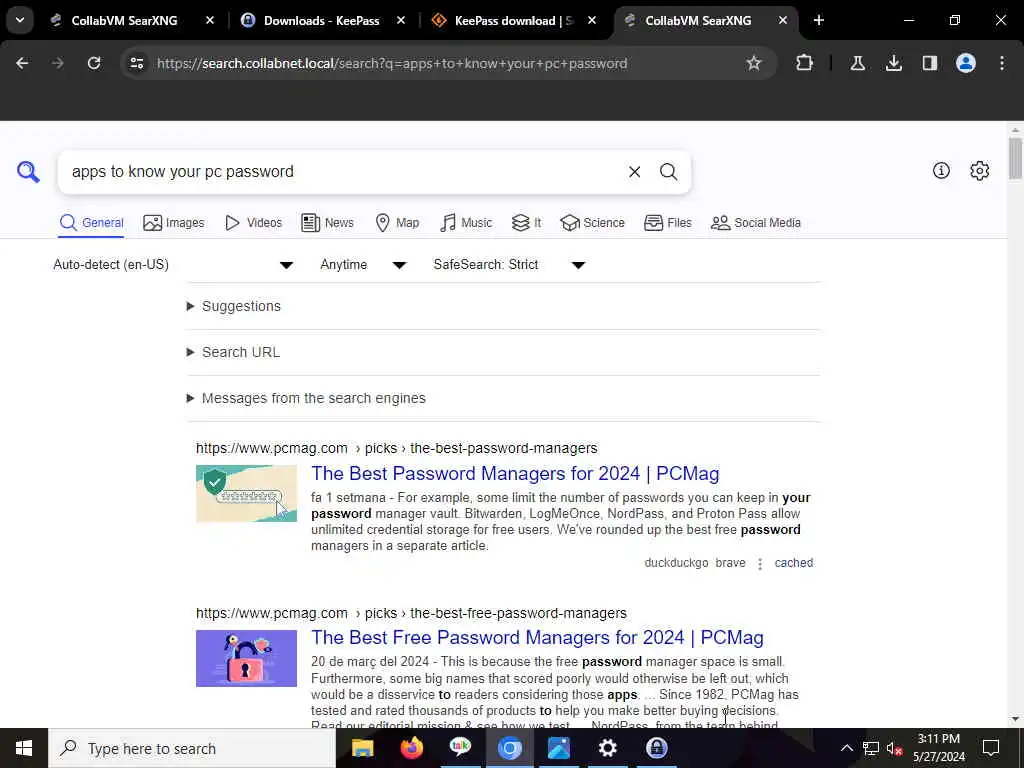Viewport: 1024px width, 768px height.
Task: Select the Map search category
Action: [397, 223]
